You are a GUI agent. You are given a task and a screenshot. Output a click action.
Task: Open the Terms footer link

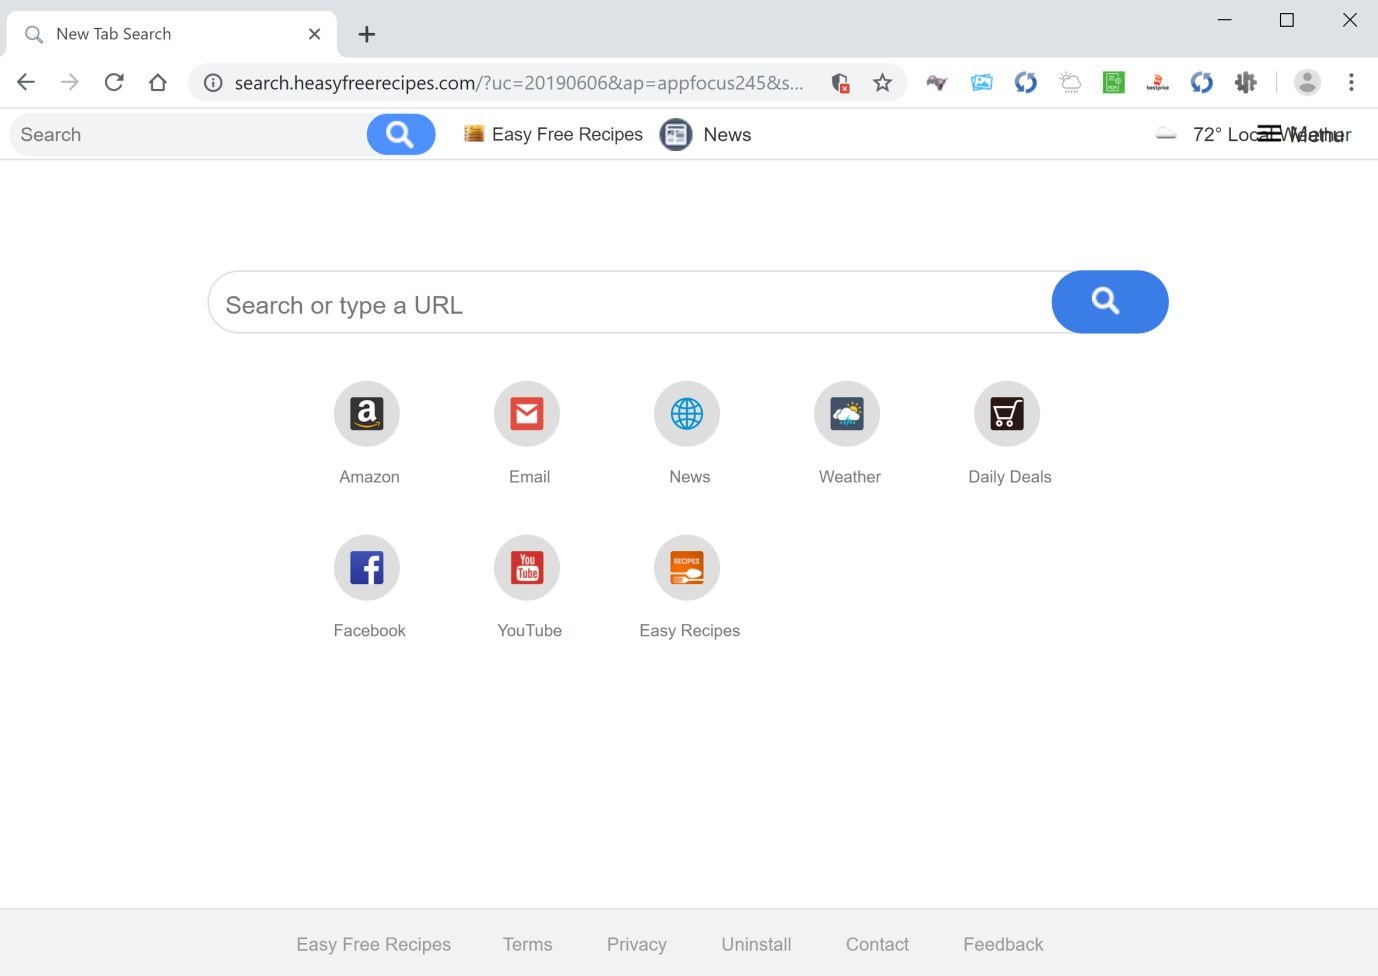528,944
